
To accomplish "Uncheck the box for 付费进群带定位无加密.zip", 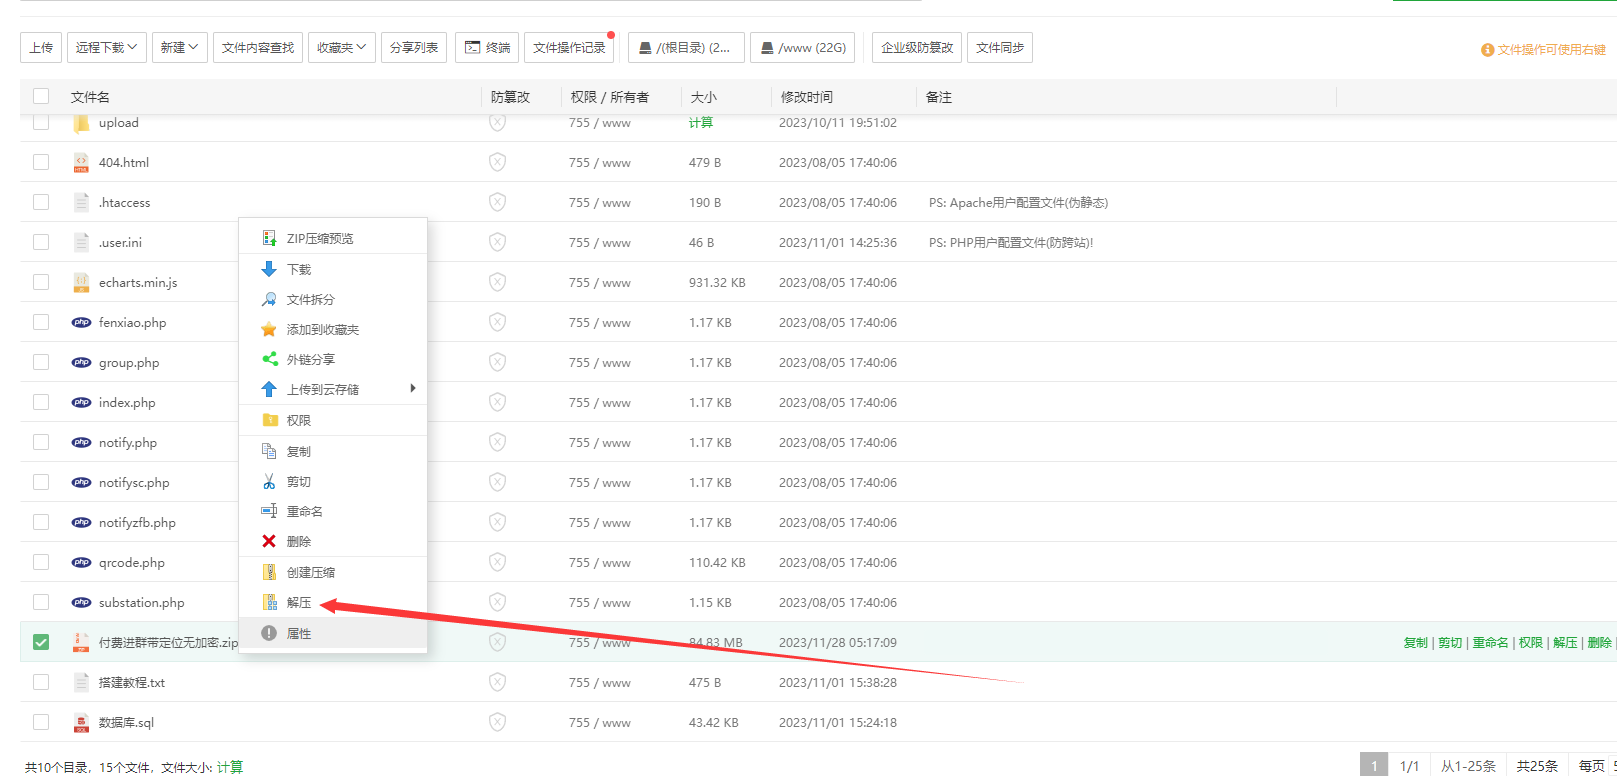I will point(41,642).
